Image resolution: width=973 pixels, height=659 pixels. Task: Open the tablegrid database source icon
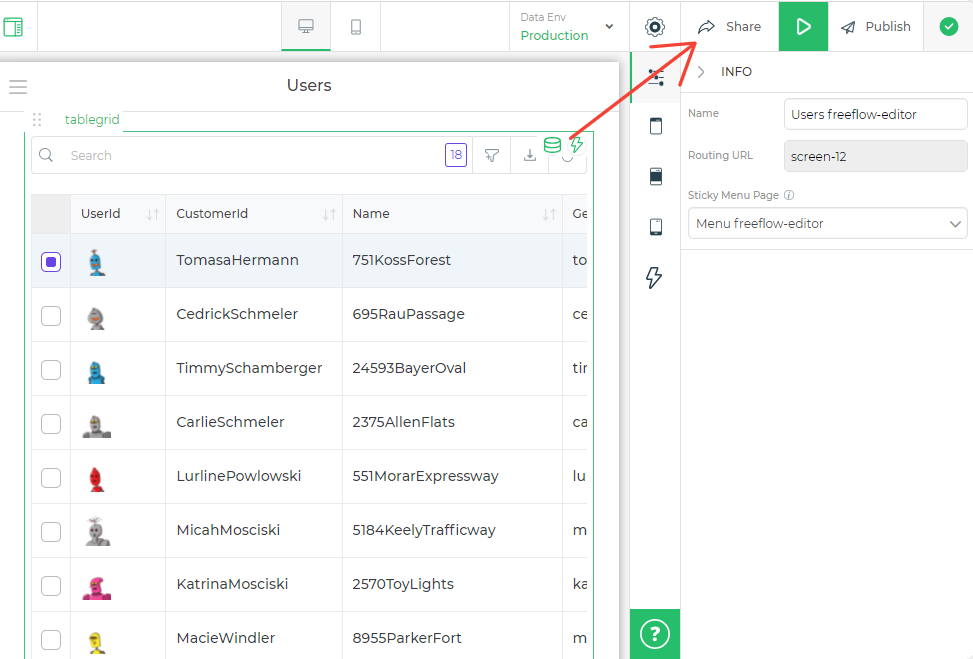pos(552,145)
